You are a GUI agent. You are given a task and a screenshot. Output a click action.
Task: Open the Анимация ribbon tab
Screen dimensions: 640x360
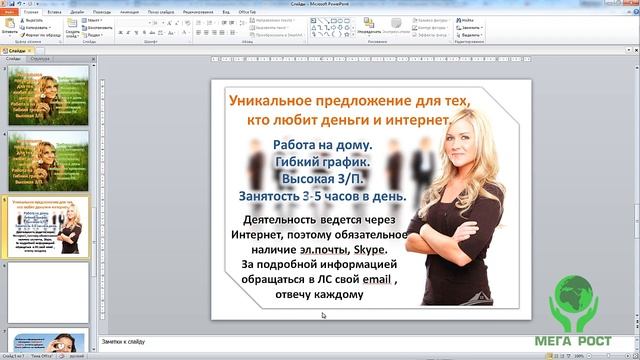[x=129, y=12]
